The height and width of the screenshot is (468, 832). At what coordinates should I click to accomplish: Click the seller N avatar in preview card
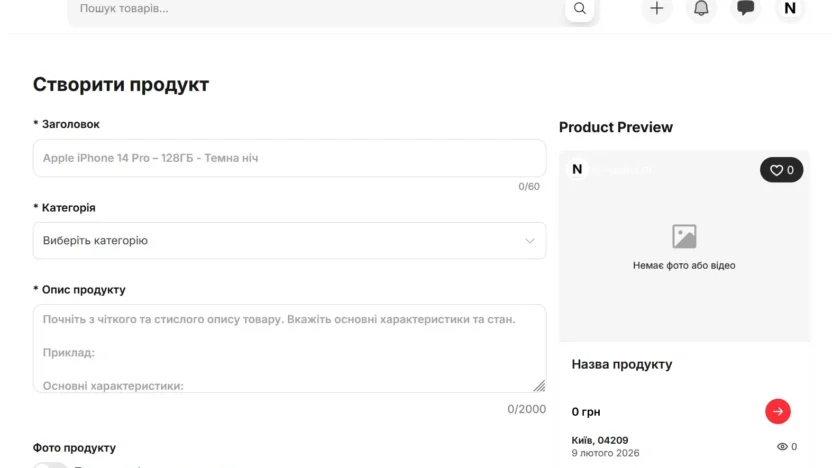click(577, 170)
